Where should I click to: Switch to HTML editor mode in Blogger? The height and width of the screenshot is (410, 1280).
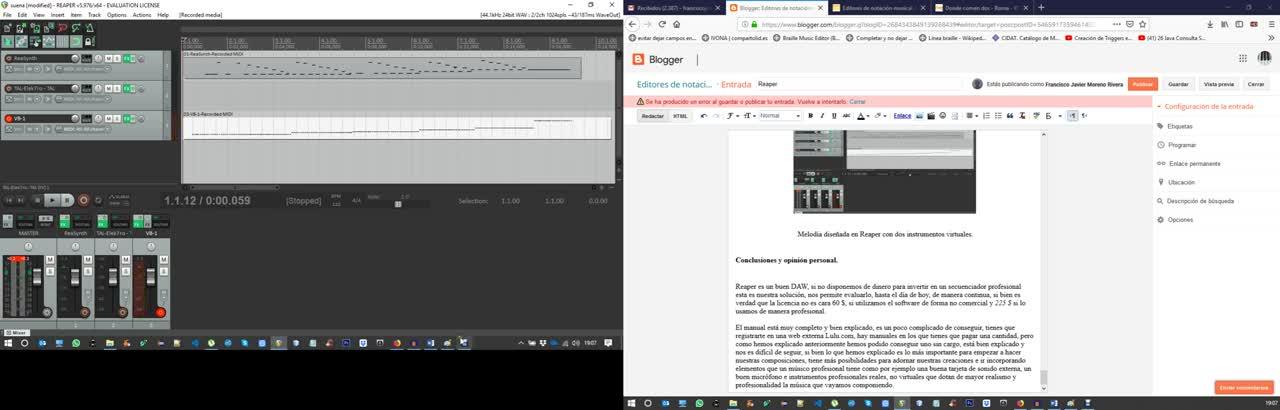click(680, 115)
